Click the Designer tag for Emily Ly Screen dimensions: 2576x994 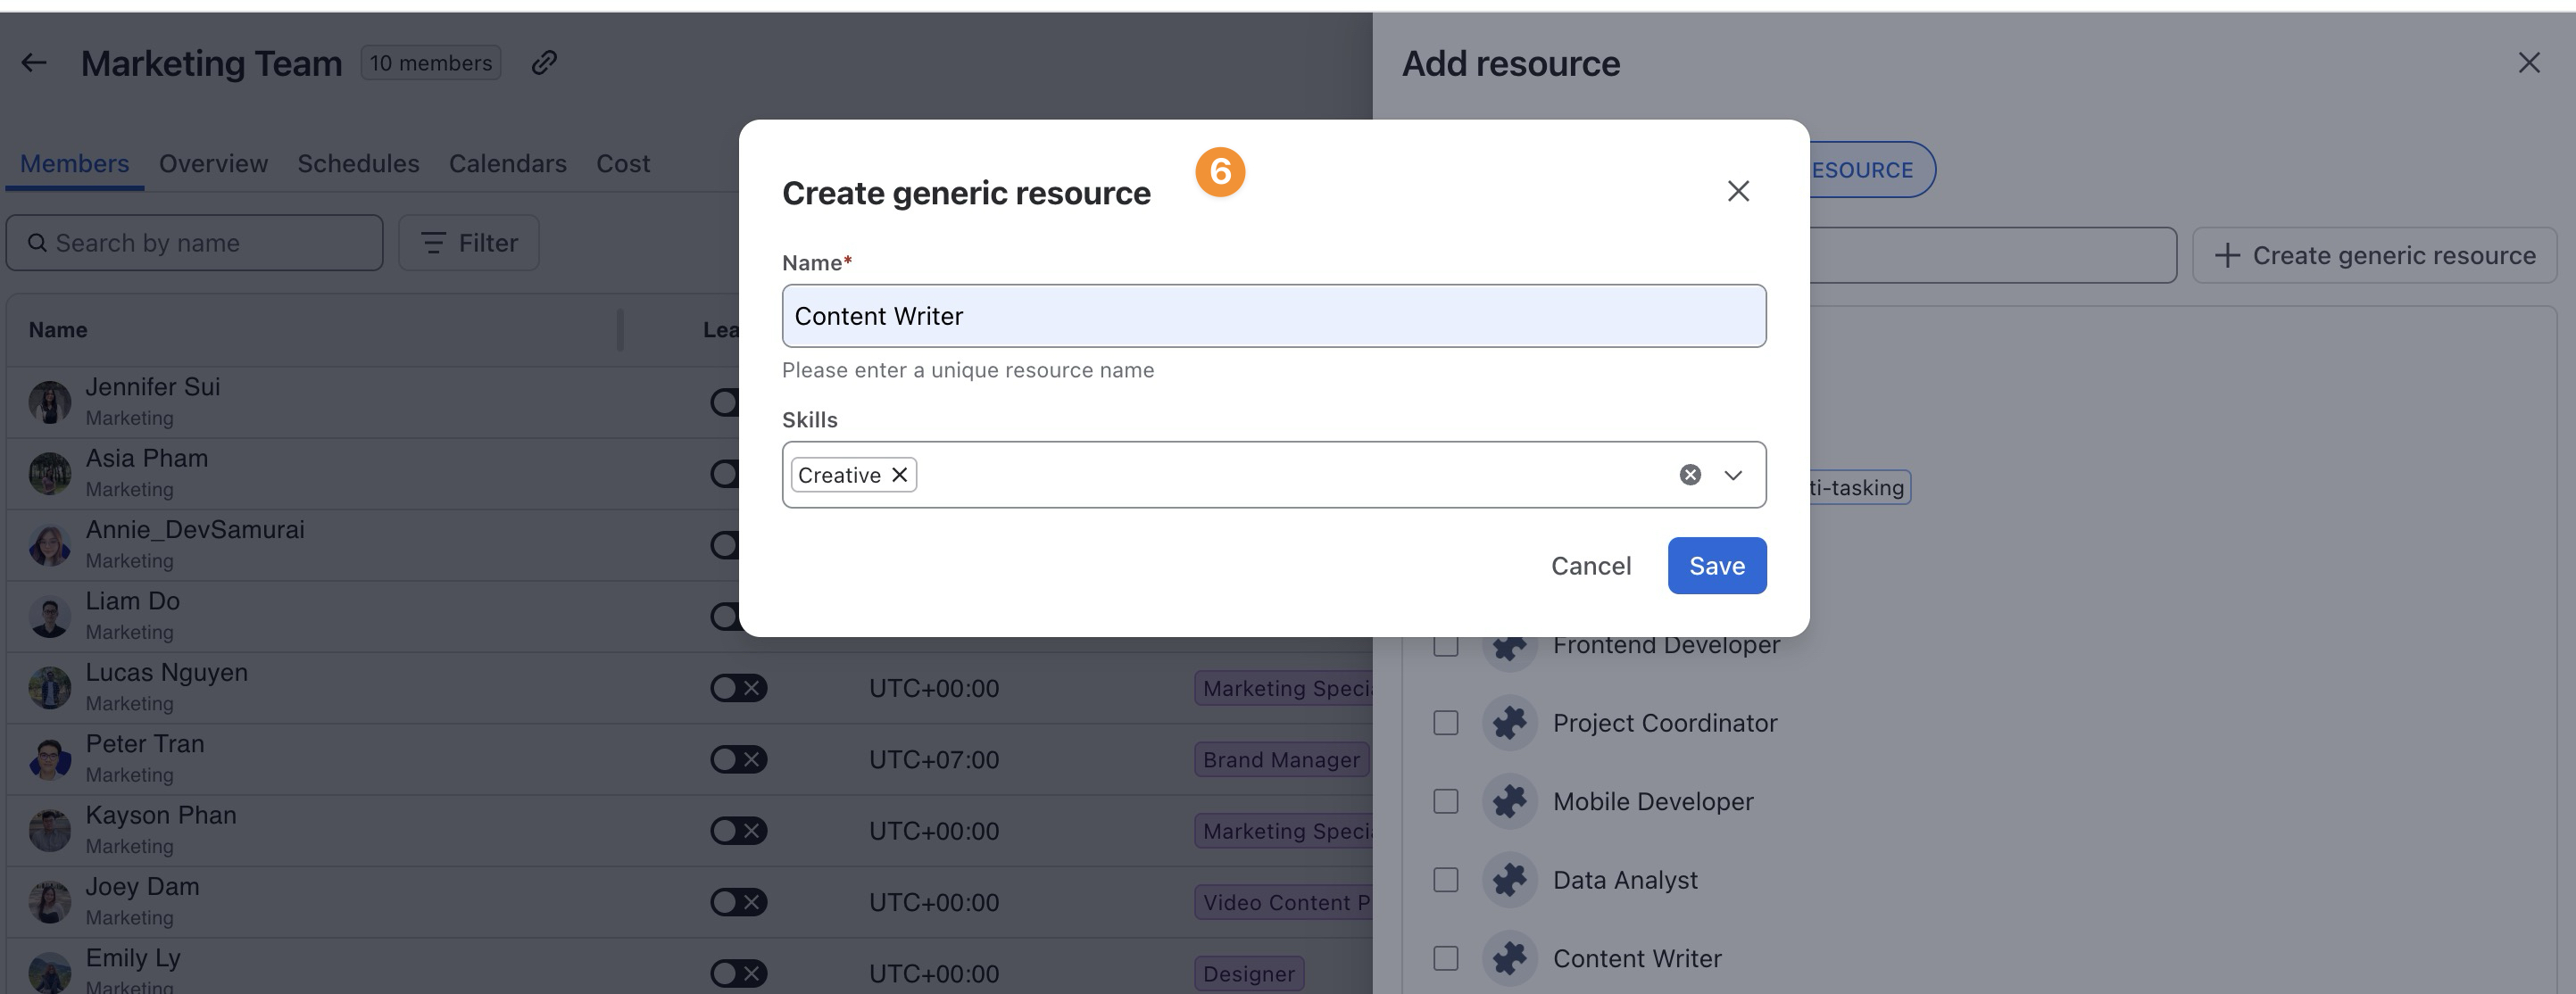[x=1249, y=974]
